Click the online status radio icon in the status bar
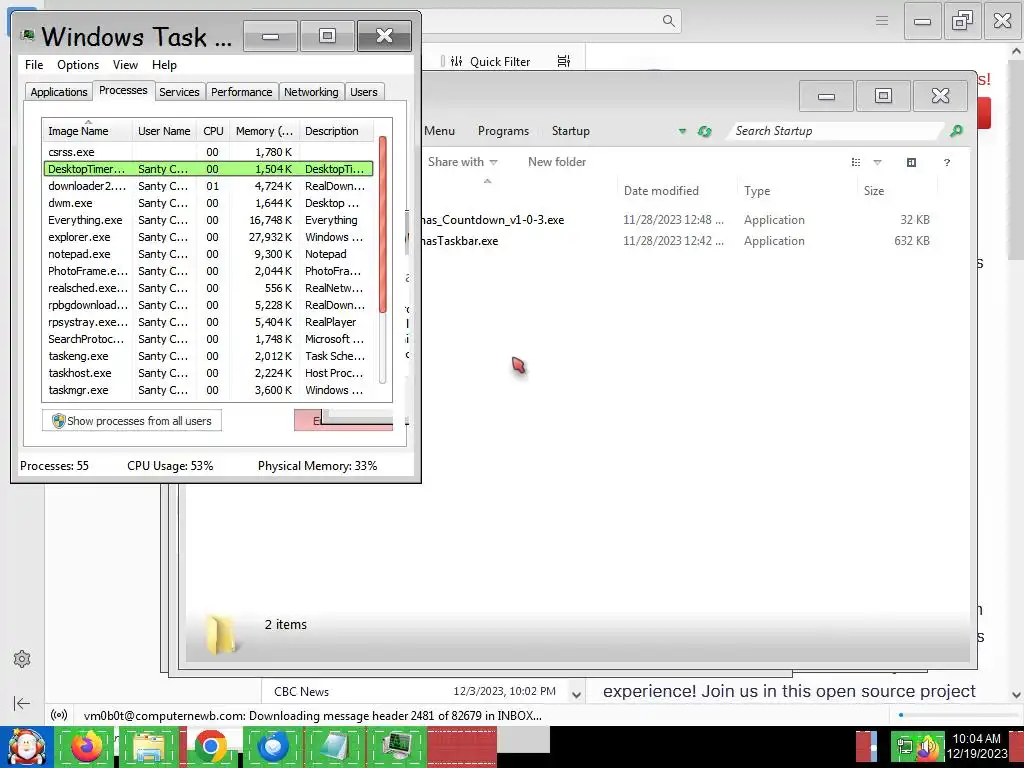This screenshot has width=1024, height=768. point(59,715)
